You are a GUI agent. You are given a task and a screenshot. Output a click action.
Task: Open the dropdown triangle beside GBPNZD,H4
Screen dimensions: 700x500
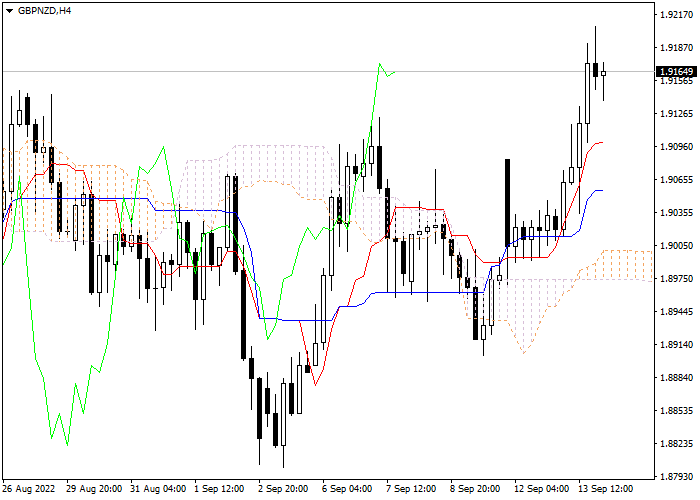coord(9,11)
